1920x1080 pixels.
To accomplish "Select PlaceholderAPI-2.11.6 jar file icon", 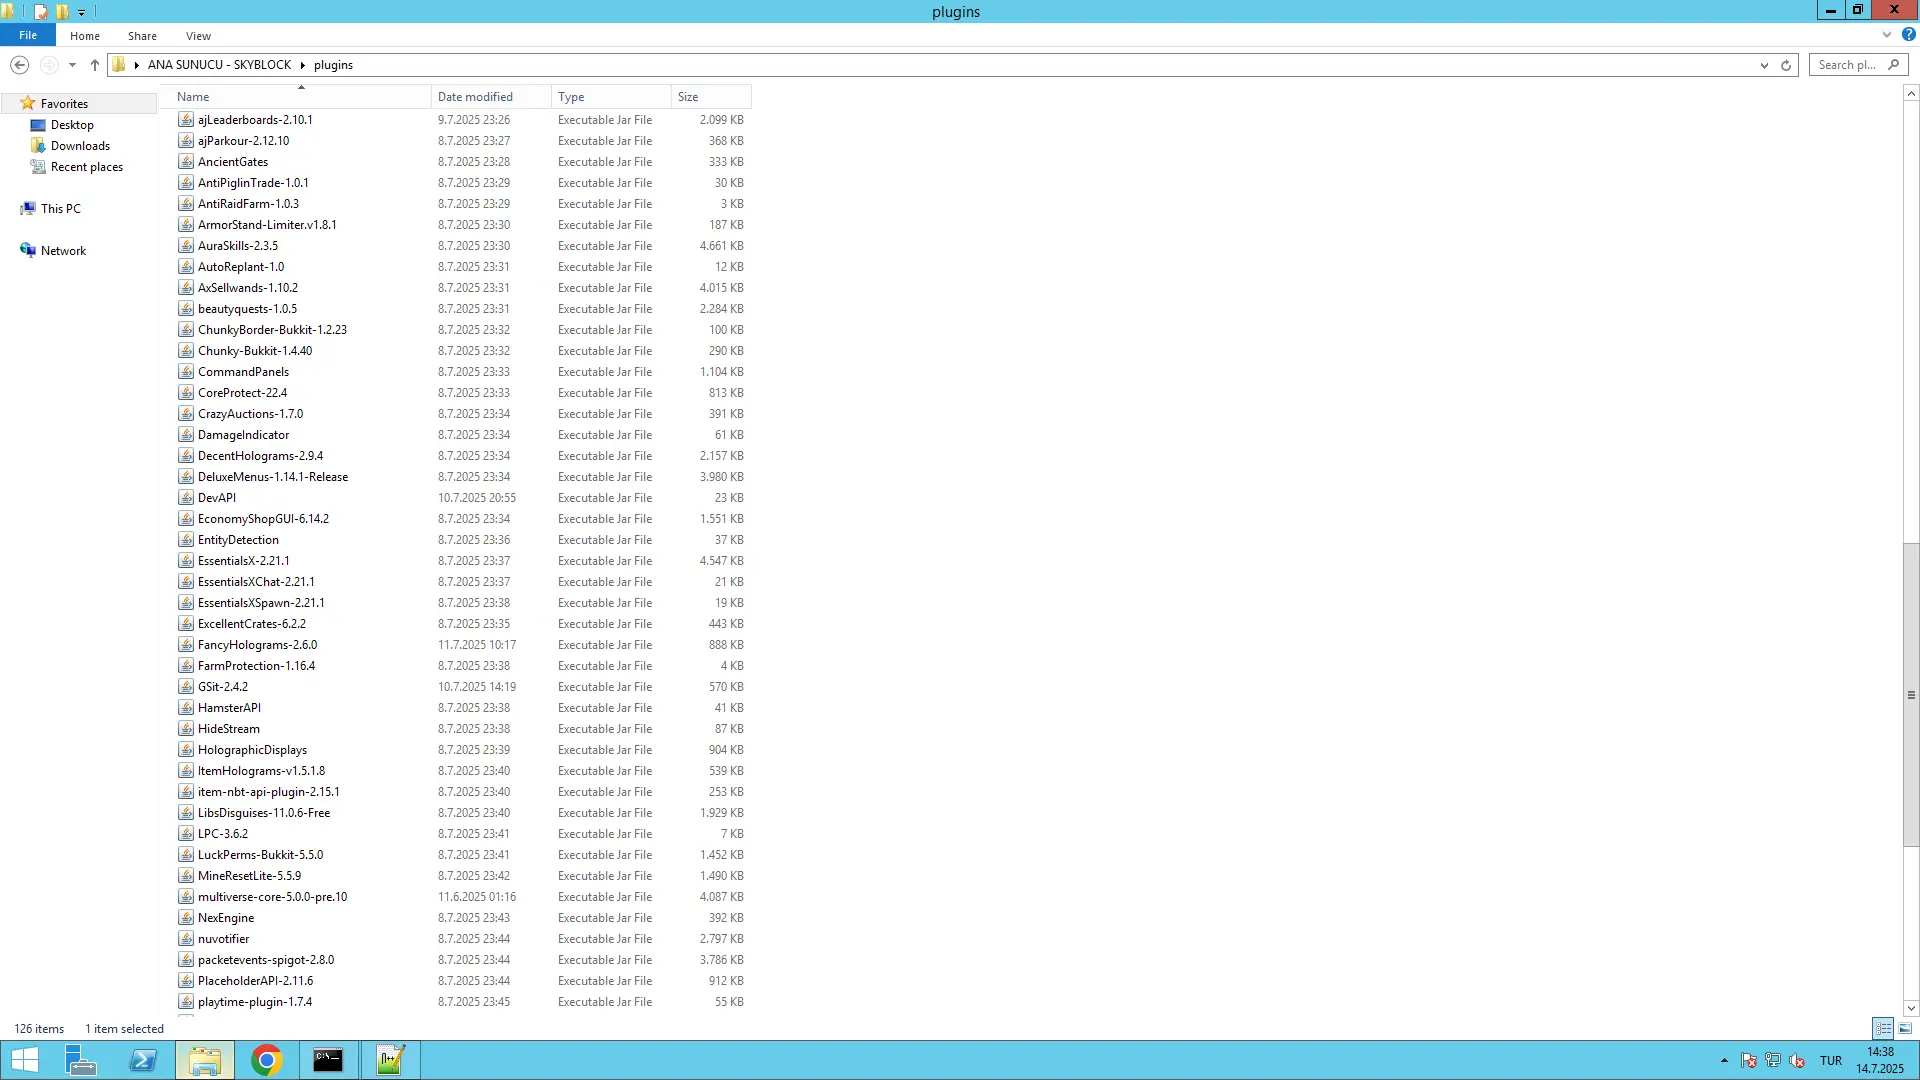I will click(186, 981).
